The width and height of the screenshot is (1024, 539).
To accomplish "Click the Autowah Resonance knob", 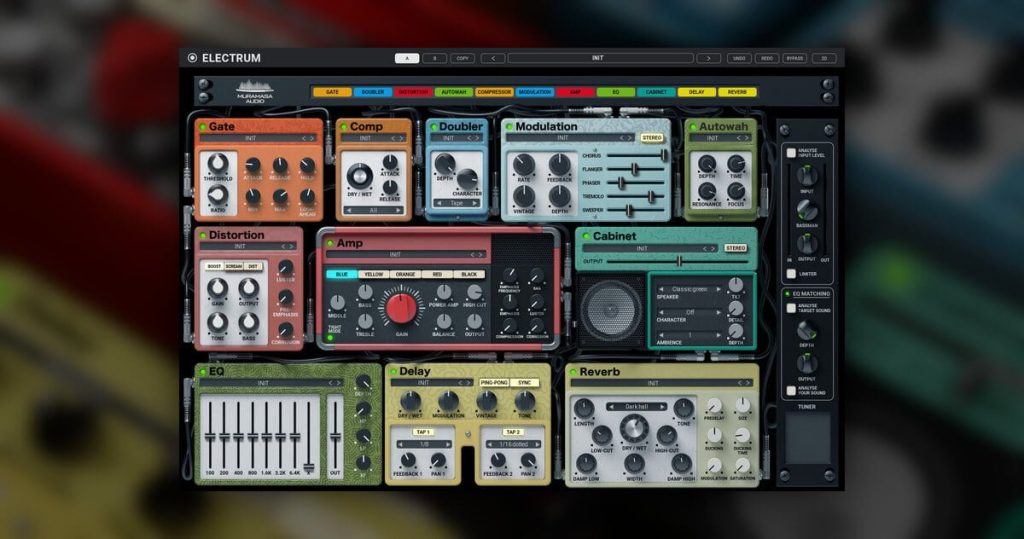I will click(707, 191).
